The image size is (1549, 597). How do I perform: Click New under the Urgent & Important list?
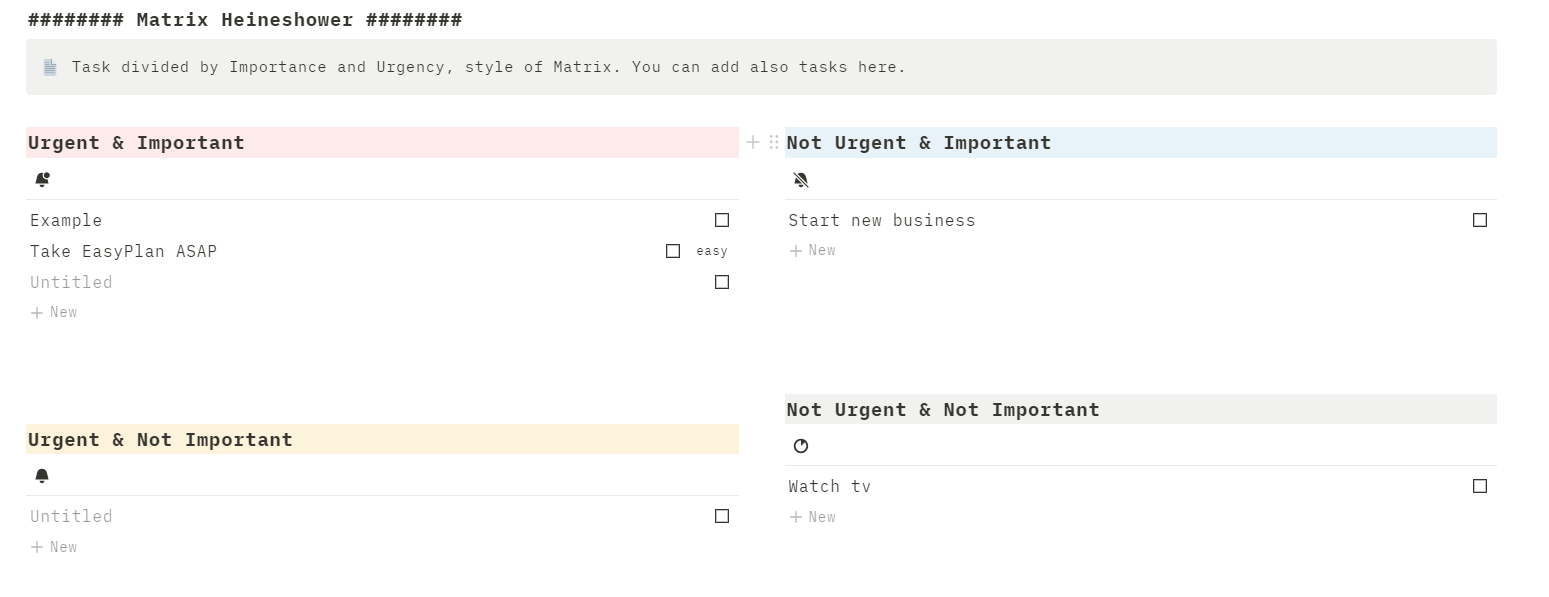pyautogui.click(x=53, y=312)
